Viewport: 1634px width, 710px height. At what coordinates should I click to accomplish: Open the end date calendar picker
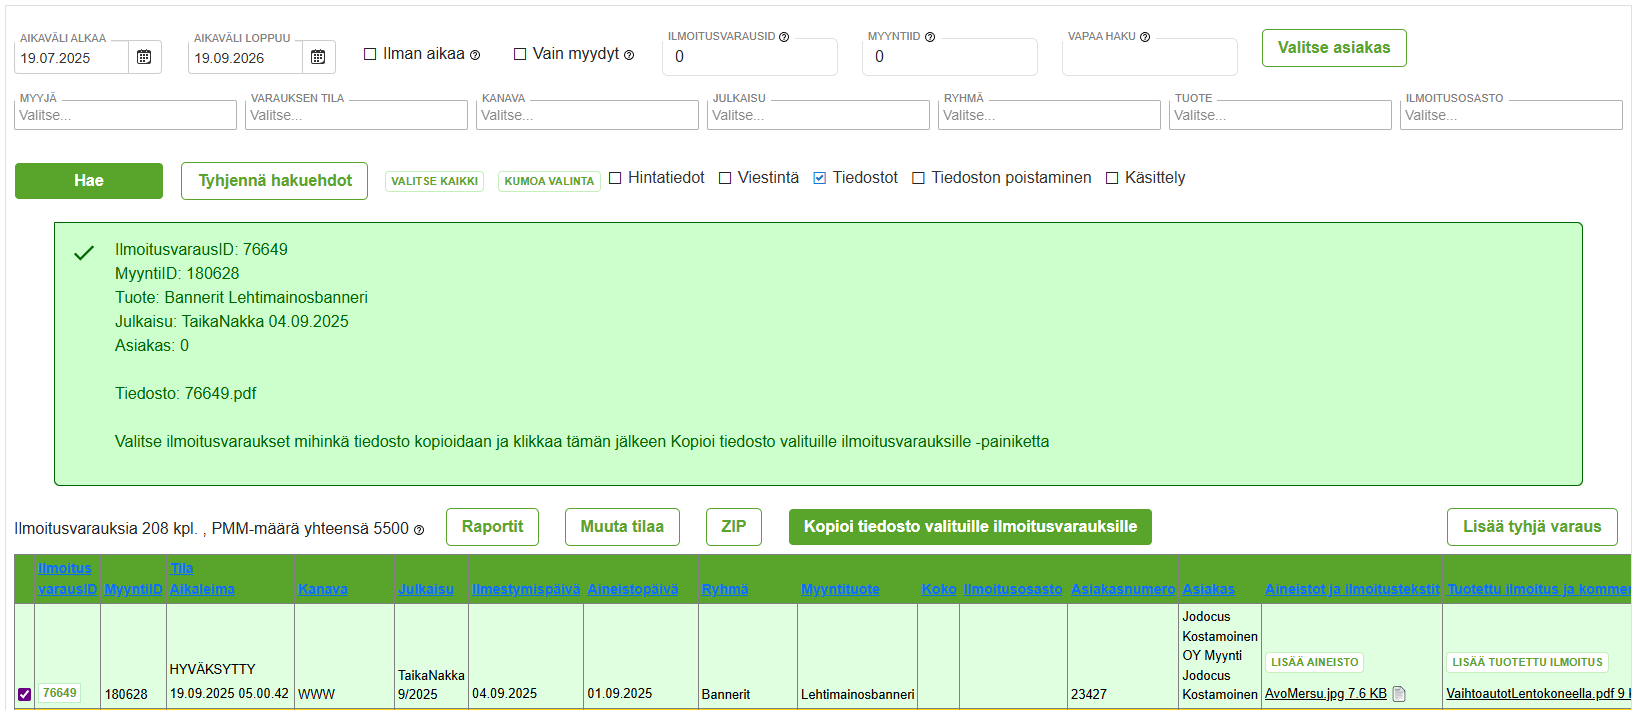pos(318,57)
